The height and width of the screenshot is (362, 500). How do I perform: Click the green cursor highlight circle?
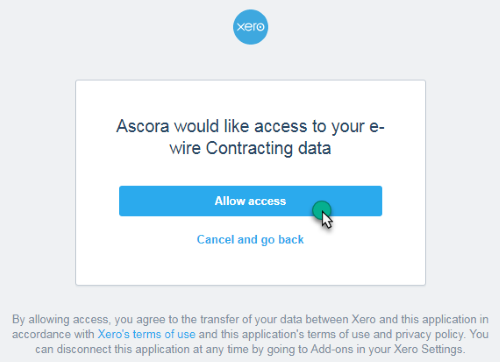(x=321, y=210)
